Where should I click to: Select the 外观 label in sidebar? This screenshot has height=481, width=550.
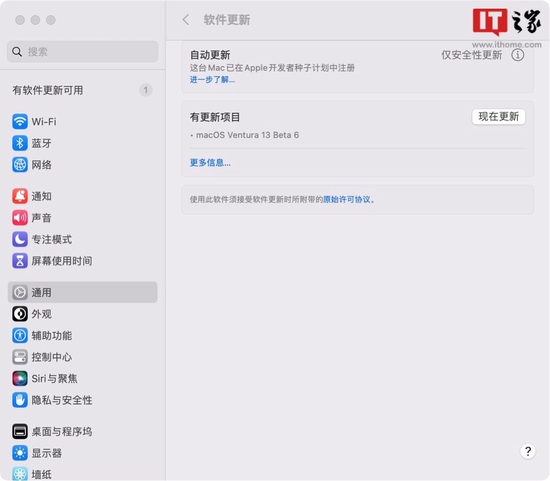tap(41, 314)
